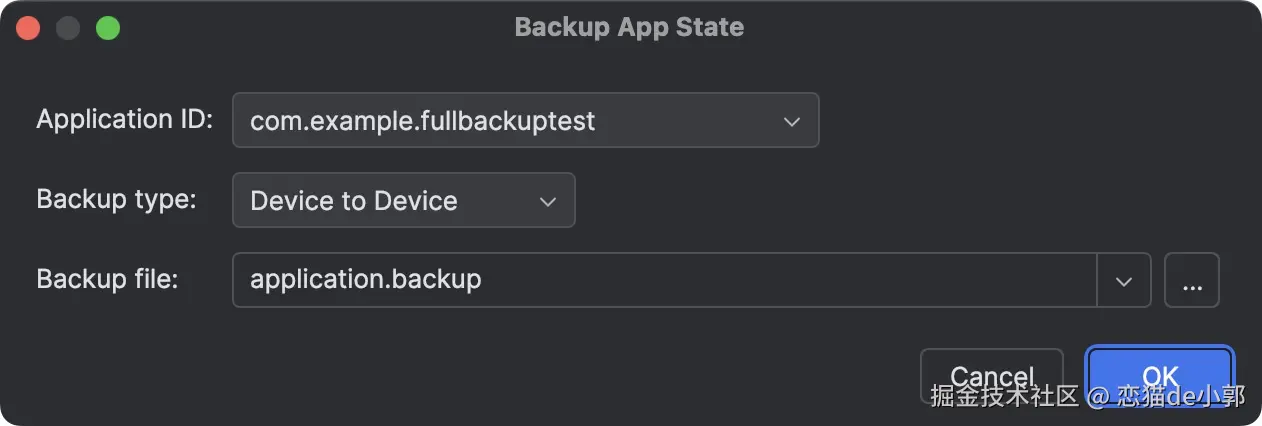Click the com.example.fullbackuptest package name text
1262x426 pixels.
pos(422,121)
